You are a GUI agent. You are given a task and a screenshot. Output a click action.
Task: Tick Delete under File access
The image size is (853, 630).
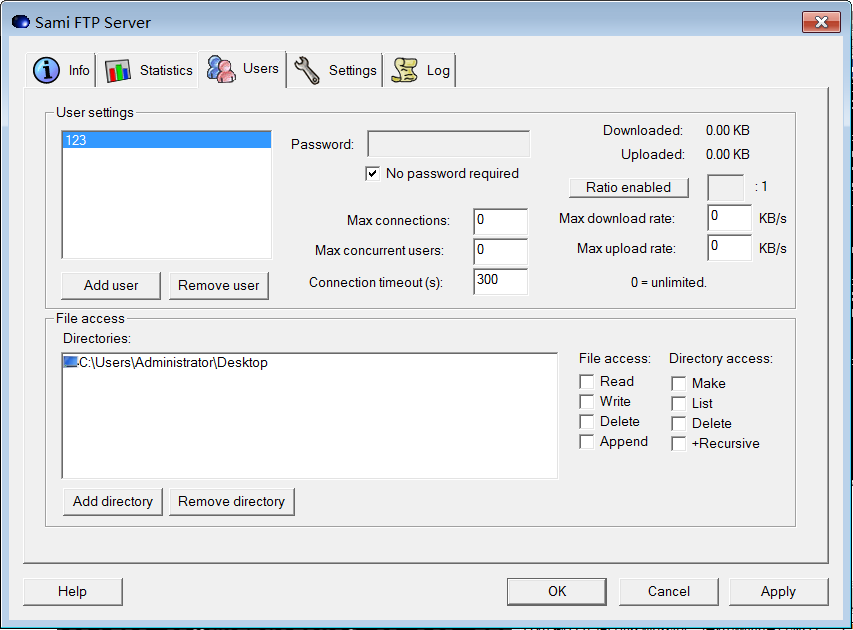pos(586,422)
